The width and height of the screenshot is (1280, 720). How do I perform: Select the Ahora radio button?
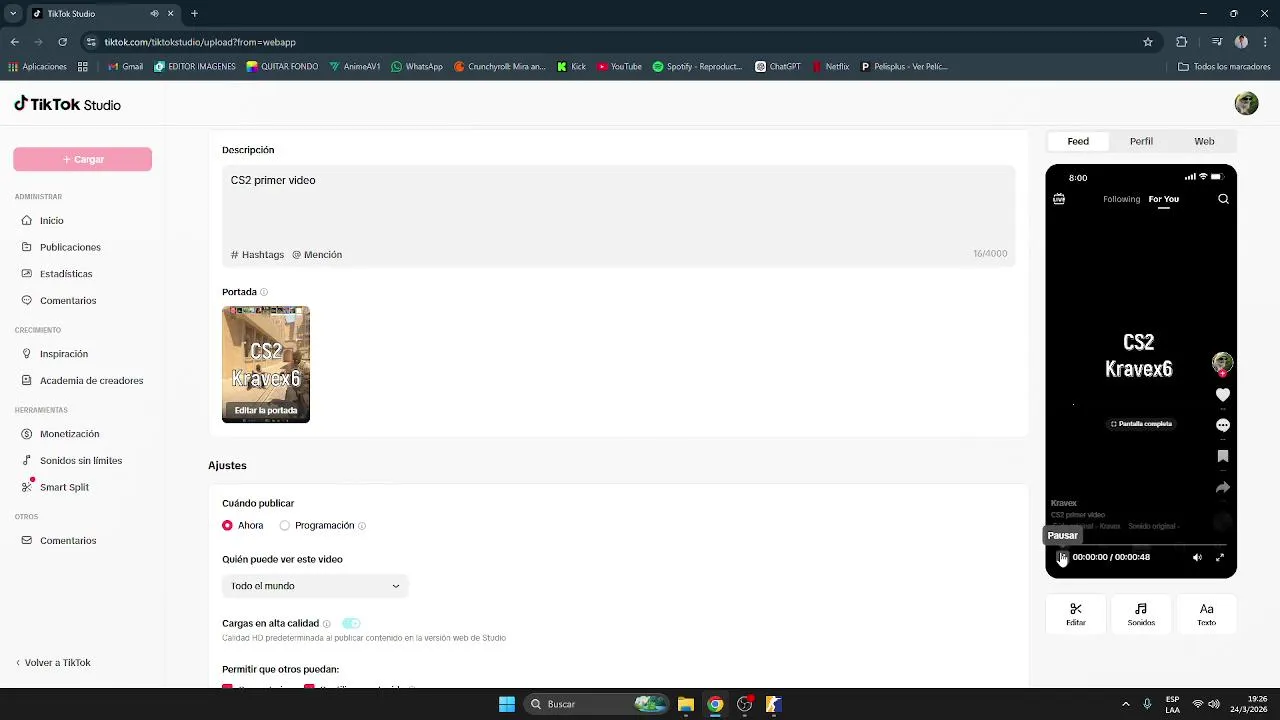coord(227,525)
